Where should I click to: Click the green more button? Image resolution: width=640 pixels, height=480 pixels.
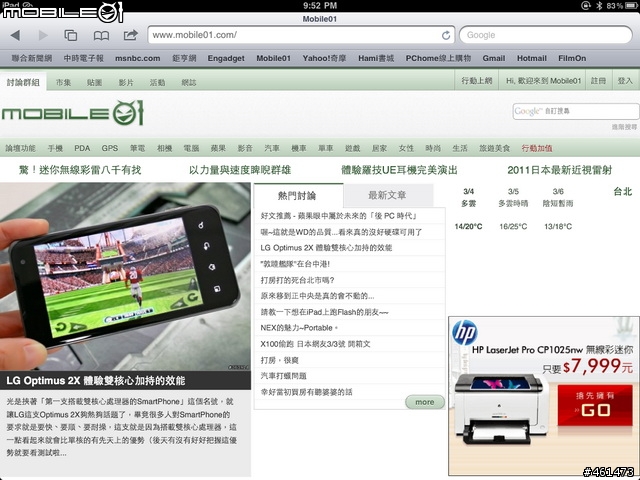pos(424,402)
